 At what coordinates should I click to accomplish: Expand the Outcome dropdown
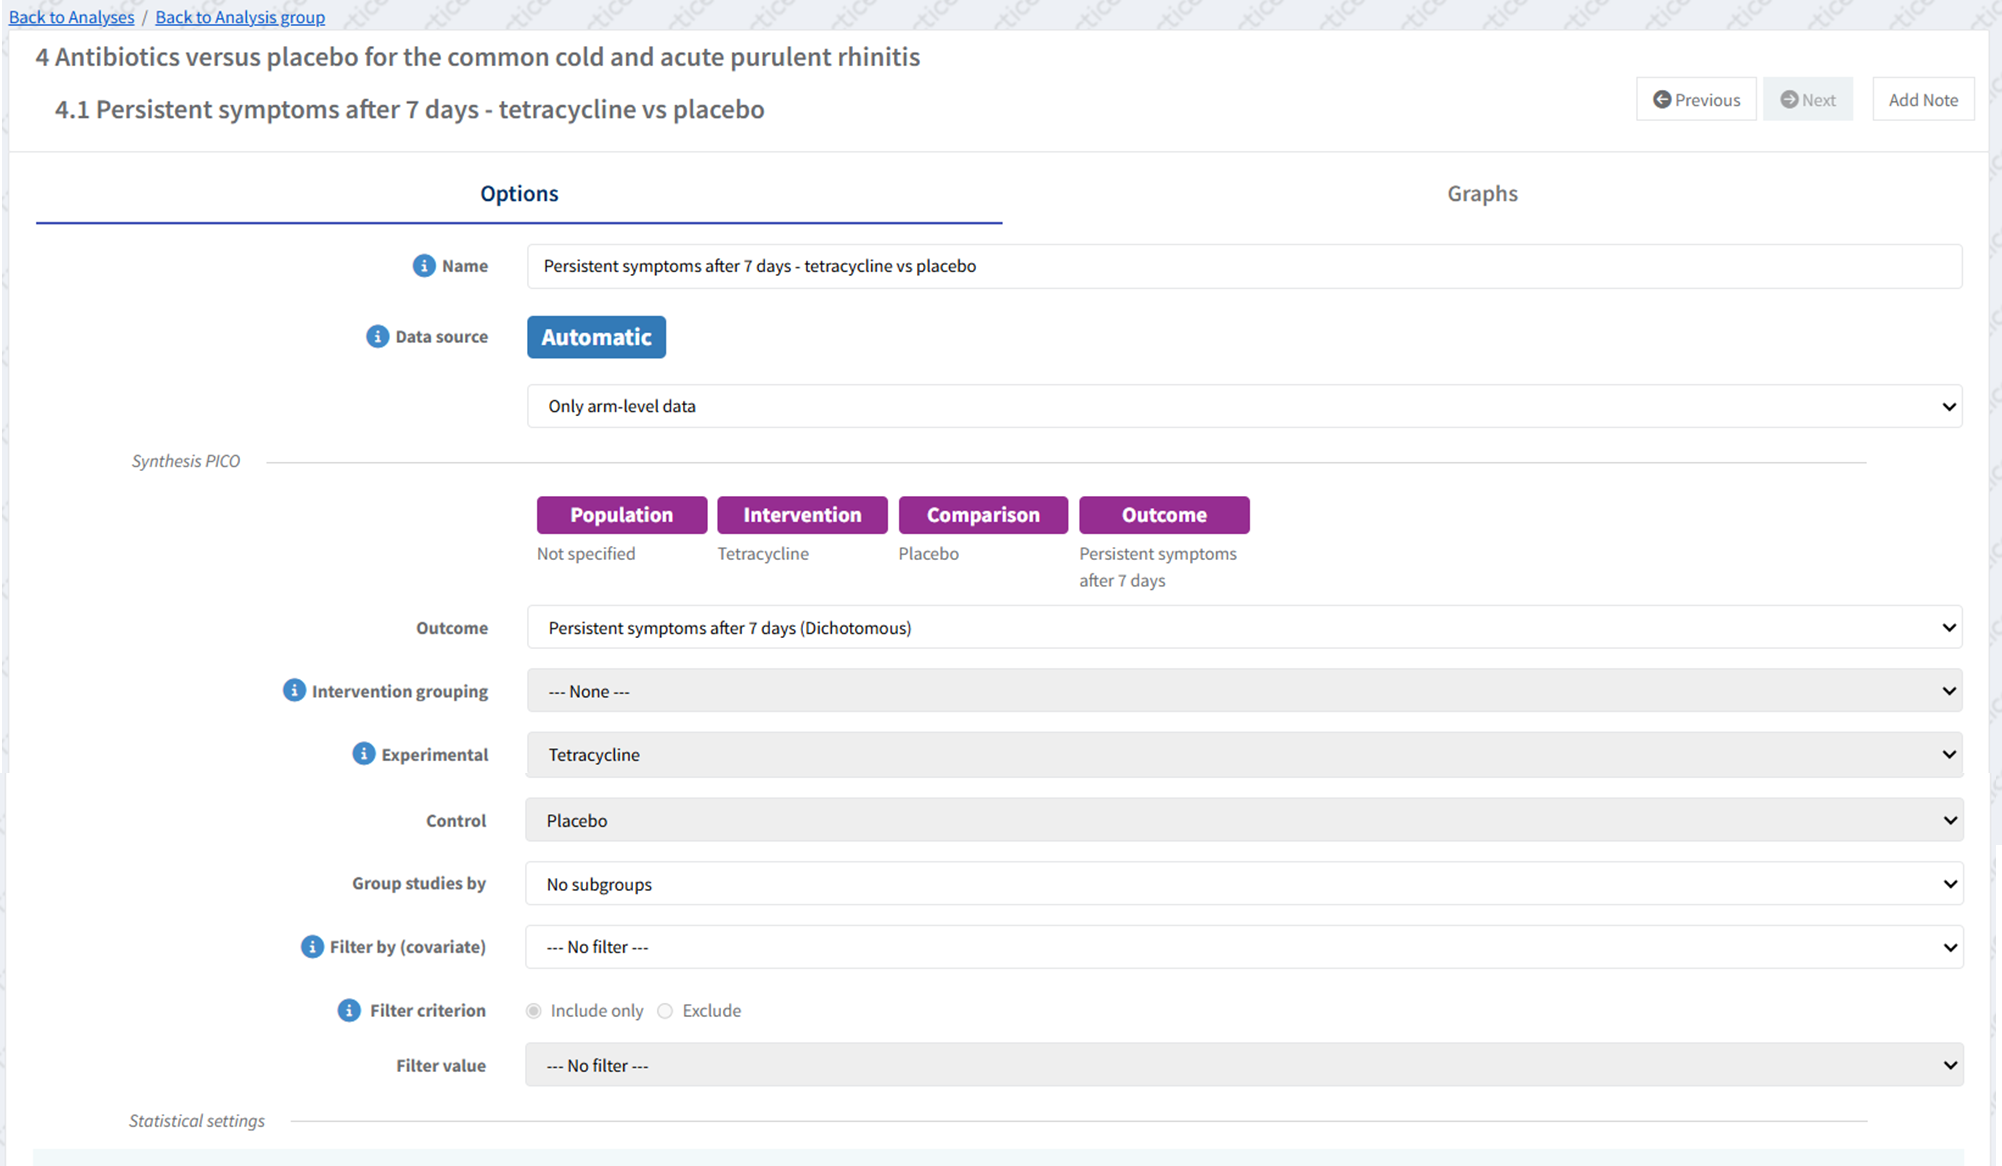pyautogui.click(x=1243, y=628)
